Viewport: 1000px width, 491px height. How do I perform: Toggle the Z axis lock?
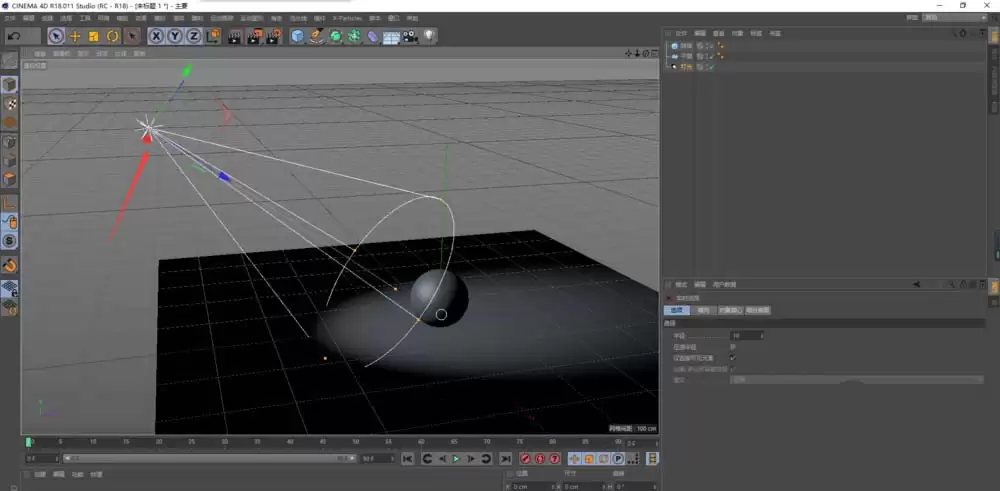click(194, 36)
